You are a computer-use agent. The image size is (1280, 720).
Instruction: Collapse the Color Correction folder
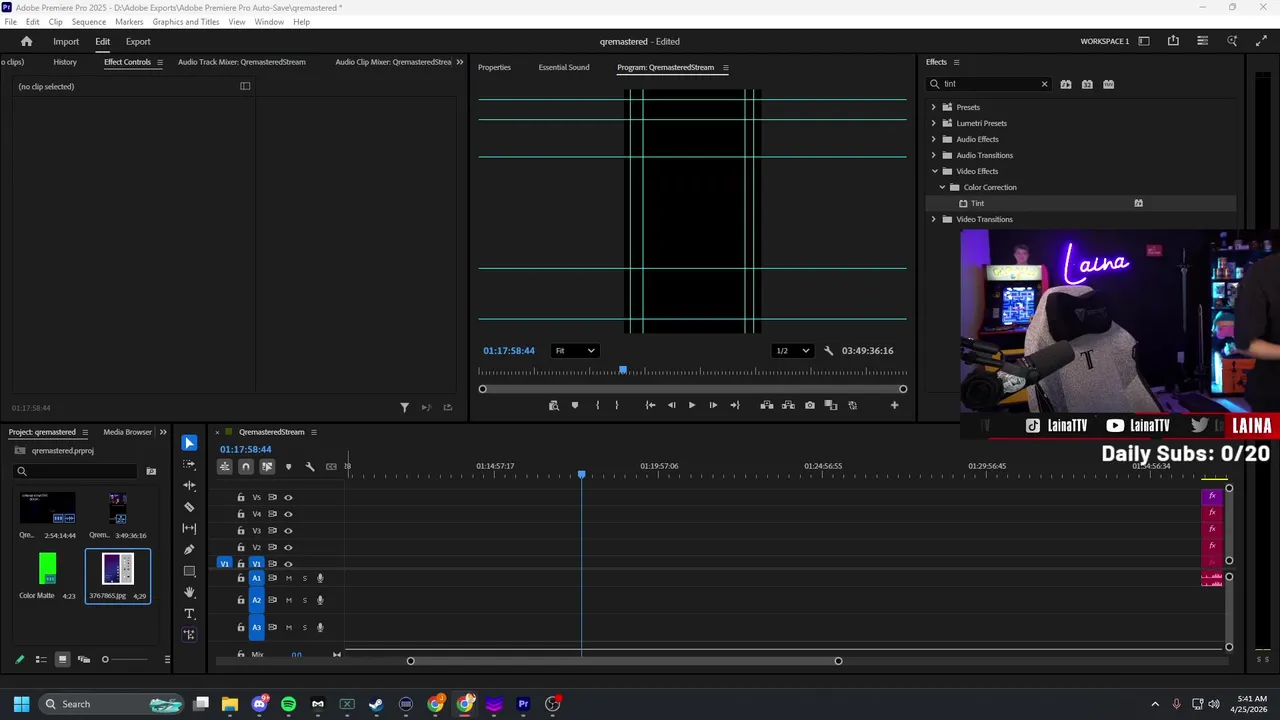tap(942, 187)
